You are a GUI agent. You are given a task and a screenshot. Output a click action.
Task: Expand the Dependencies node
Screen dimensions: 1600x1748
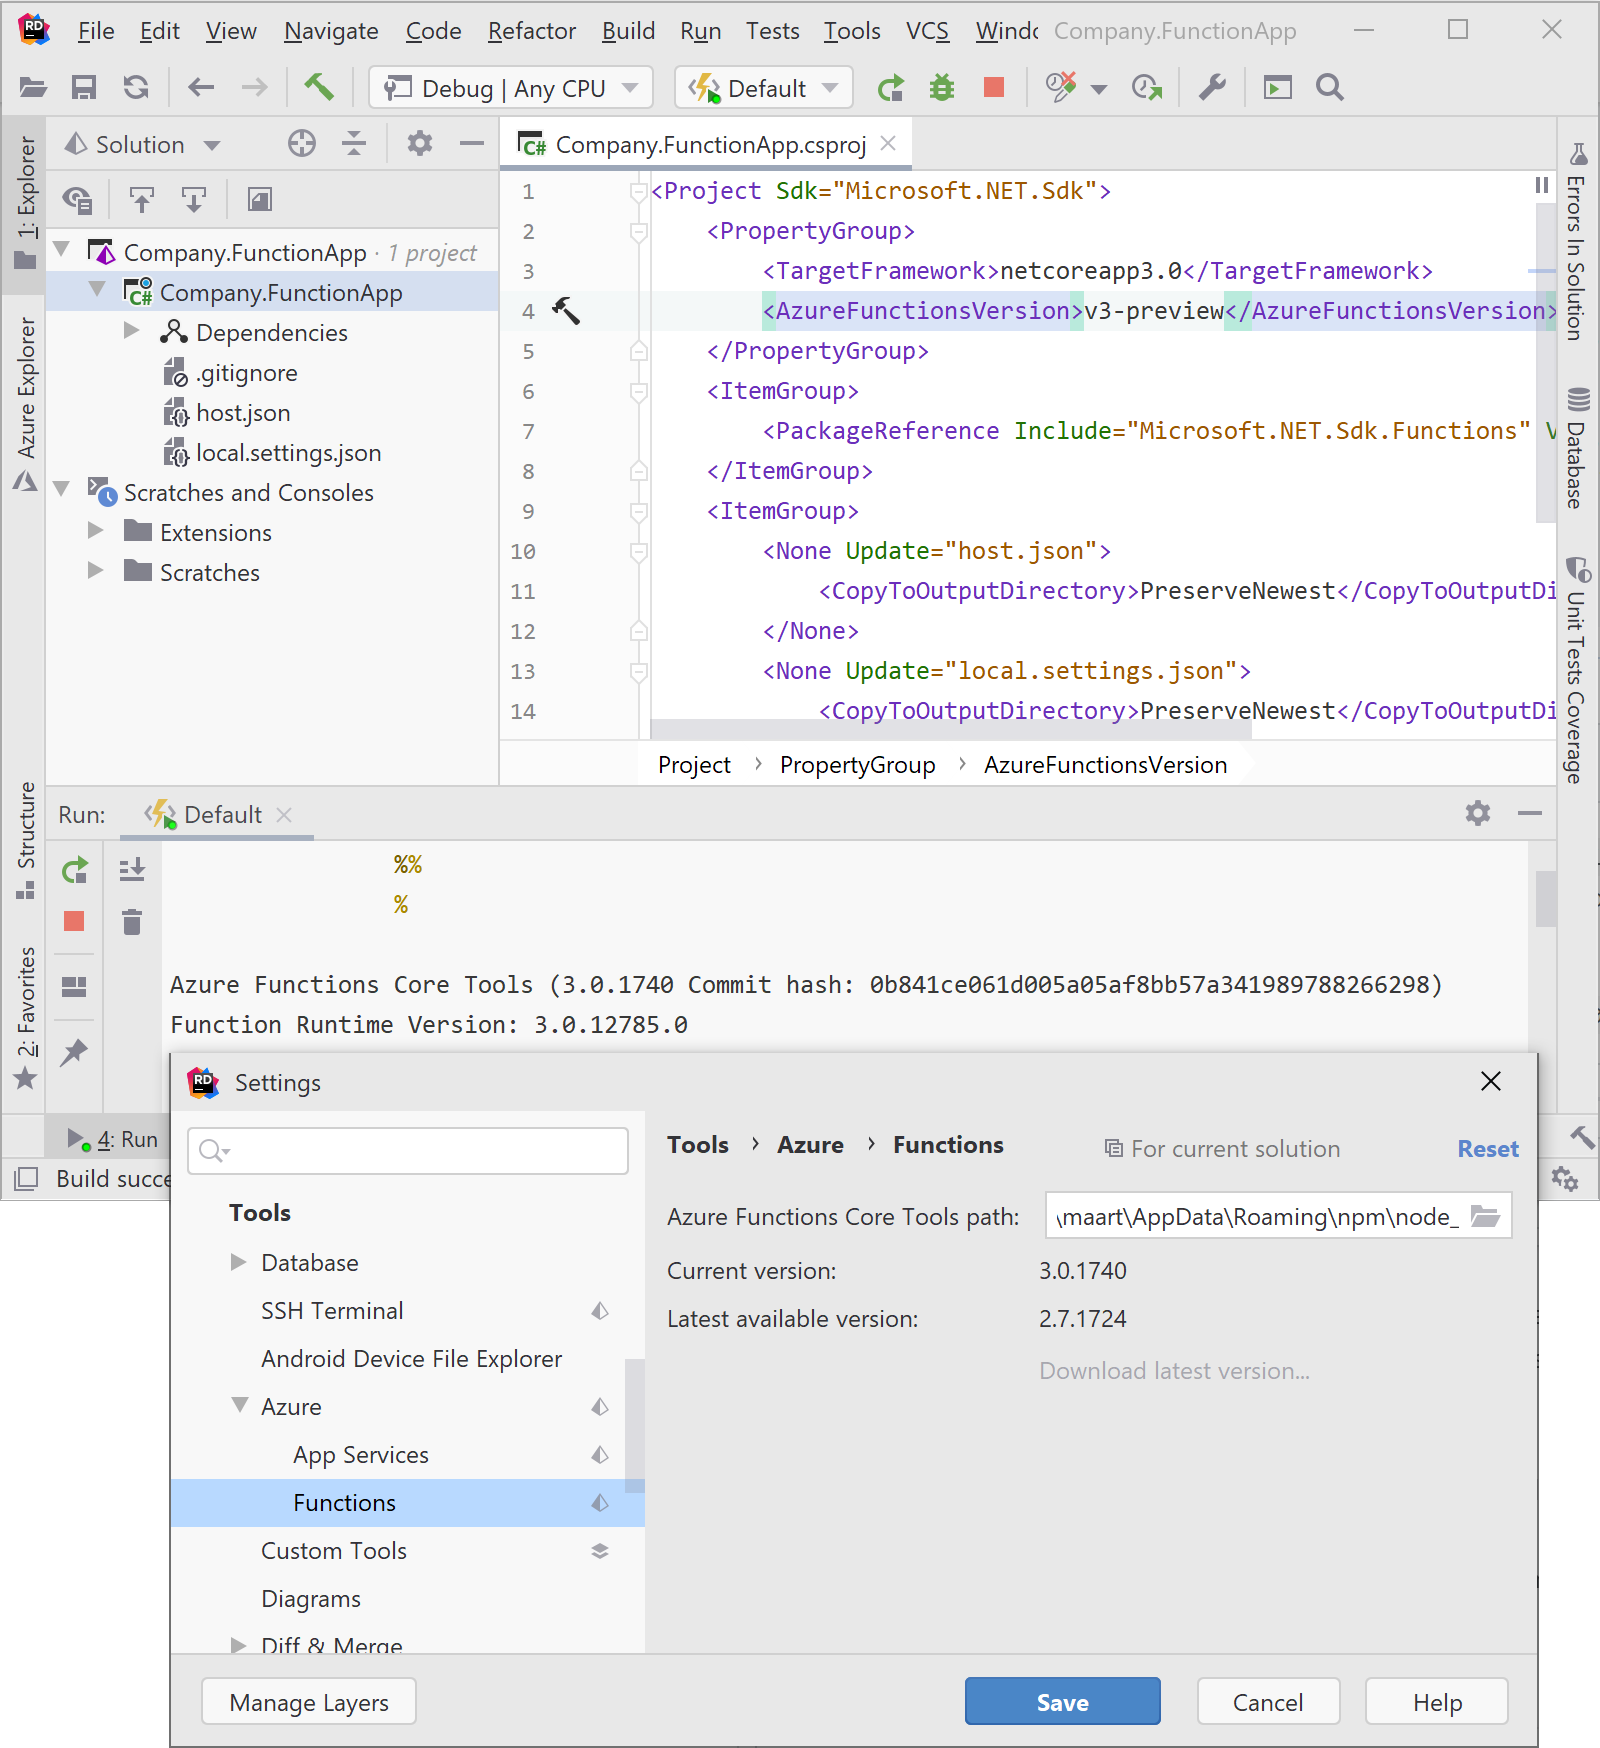click(131, 331)
